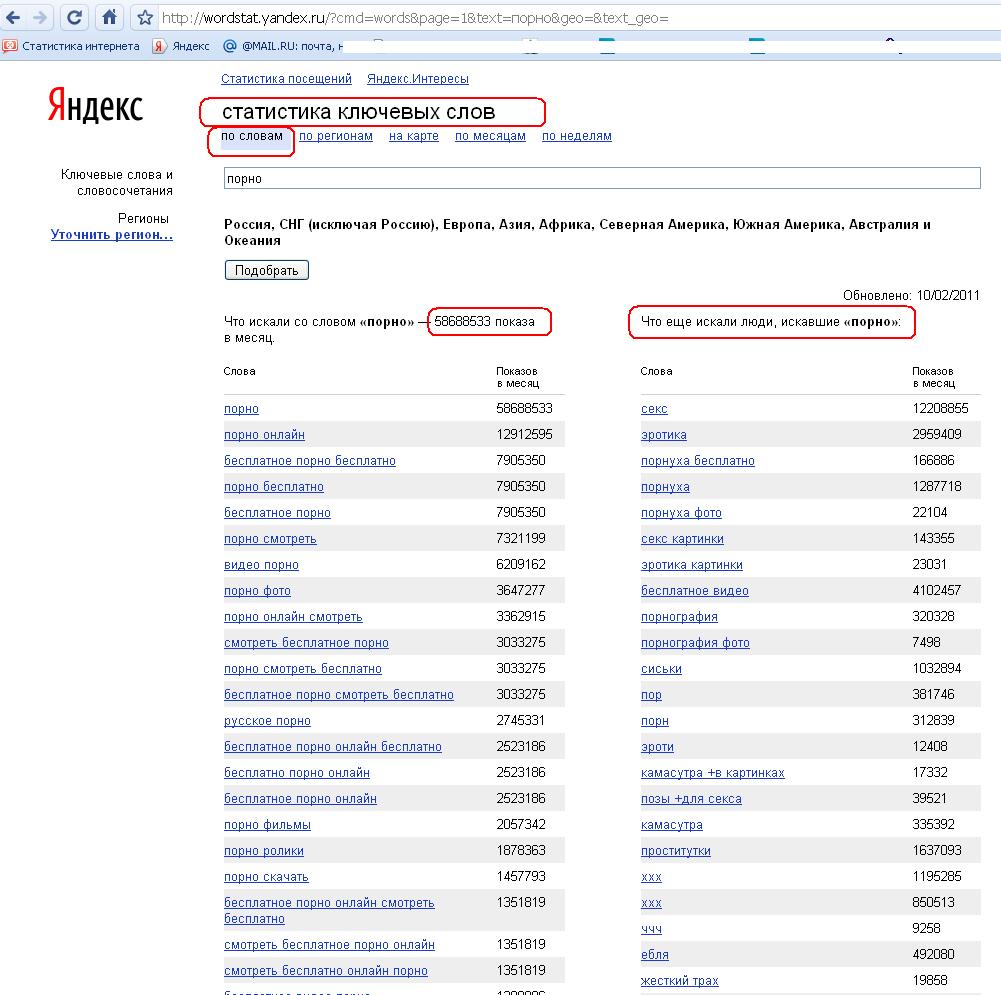
Task: Open the "Статистика посещений" link
Action: [286, 79]
